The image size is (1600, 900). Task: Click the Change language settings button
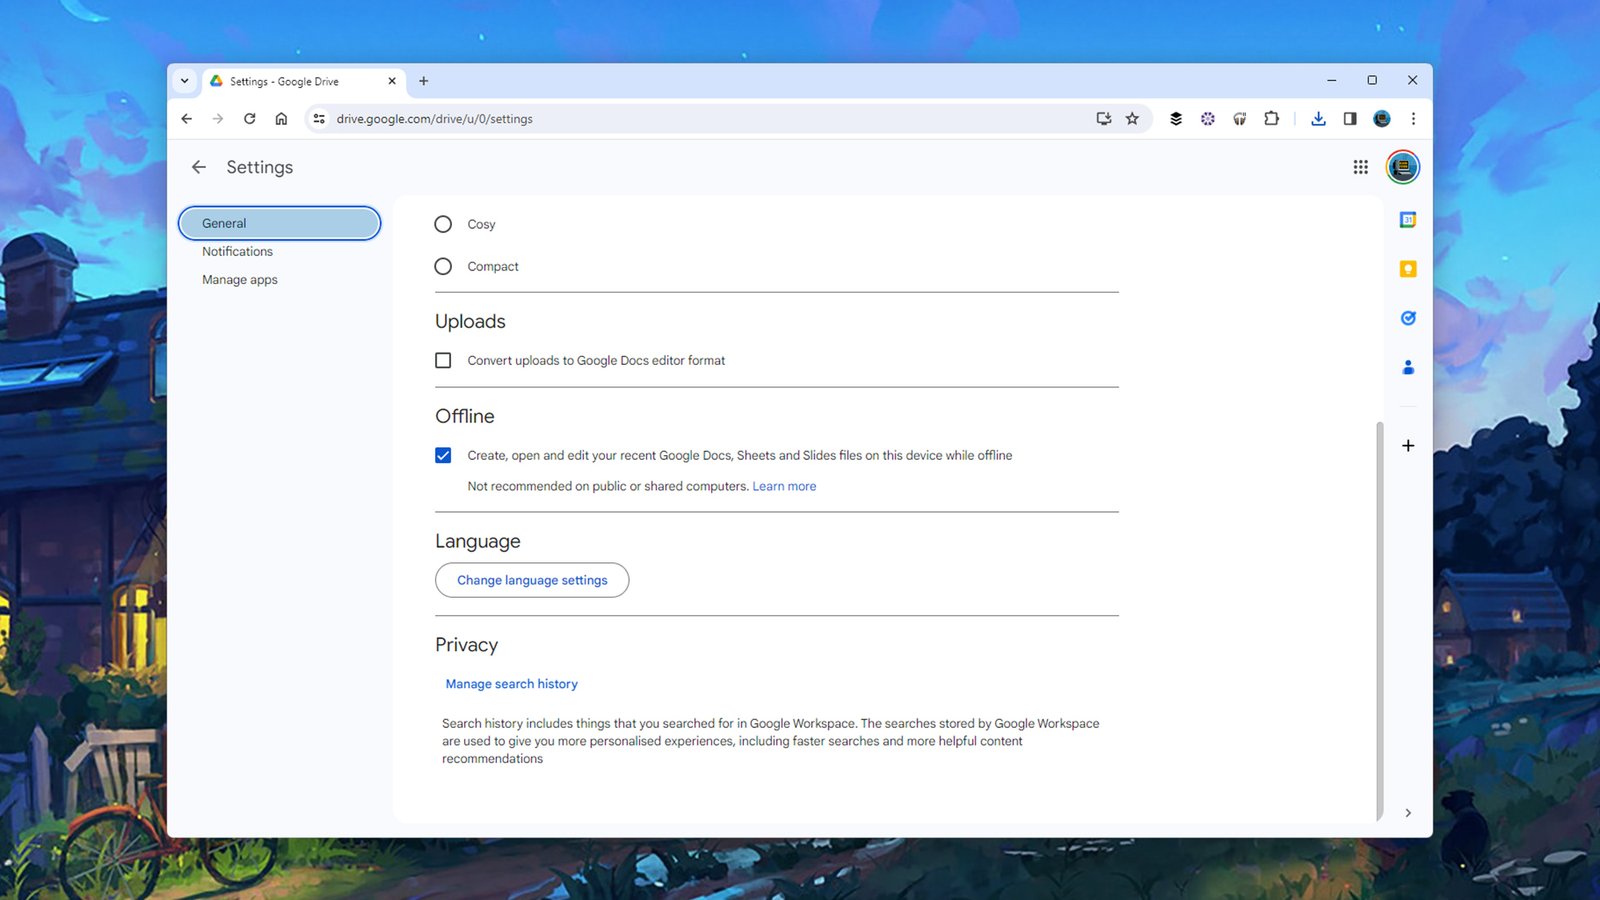[x=532, y=580]
